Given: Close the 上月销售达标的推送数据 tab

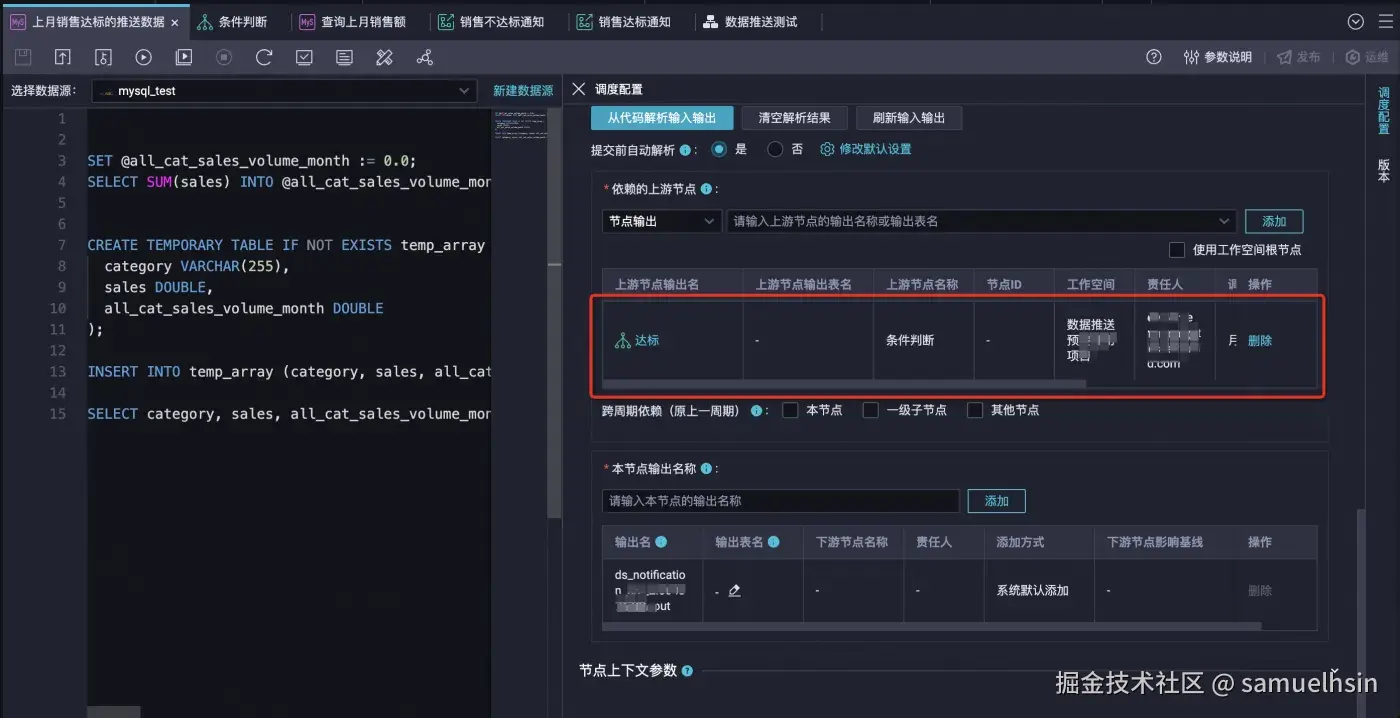Looking at the screenshot, I should (175, 22).
